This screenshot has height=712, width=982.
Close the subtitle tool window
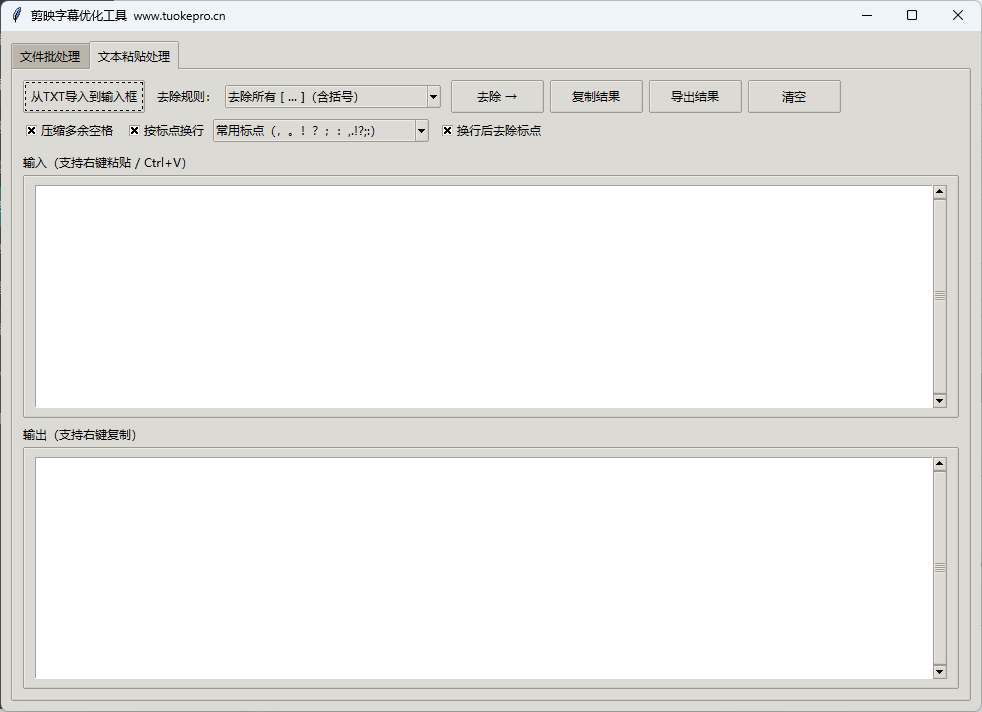click(957, 15)
